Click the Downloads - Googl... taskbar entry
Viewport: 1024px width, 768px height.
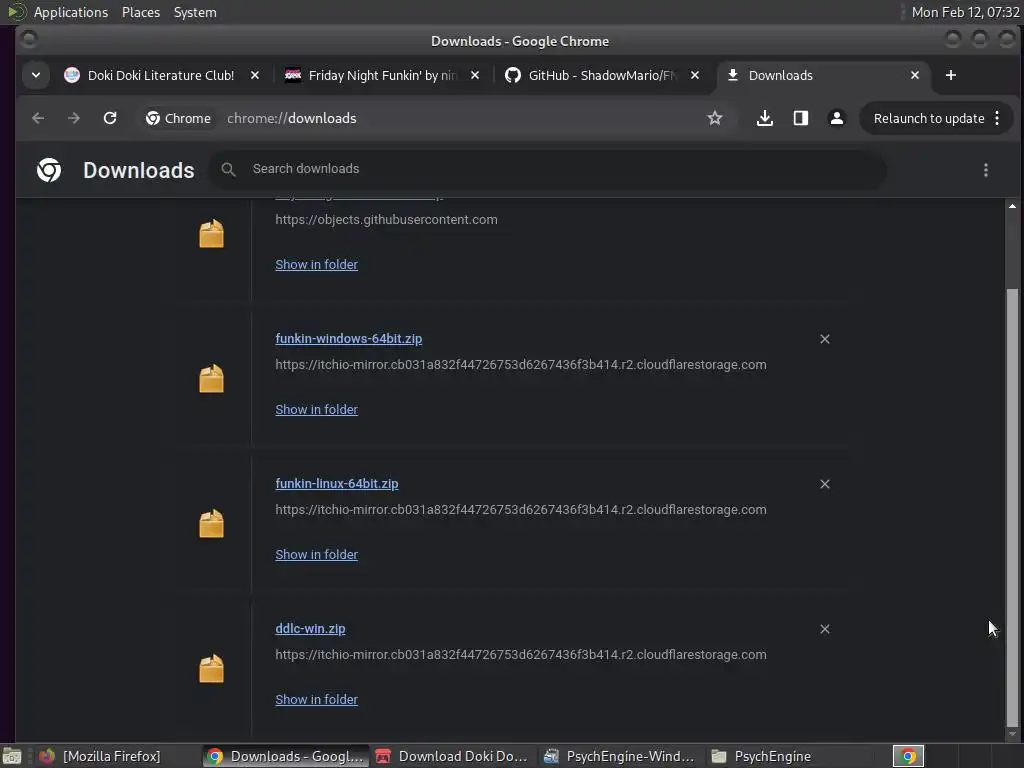[285, 756]
